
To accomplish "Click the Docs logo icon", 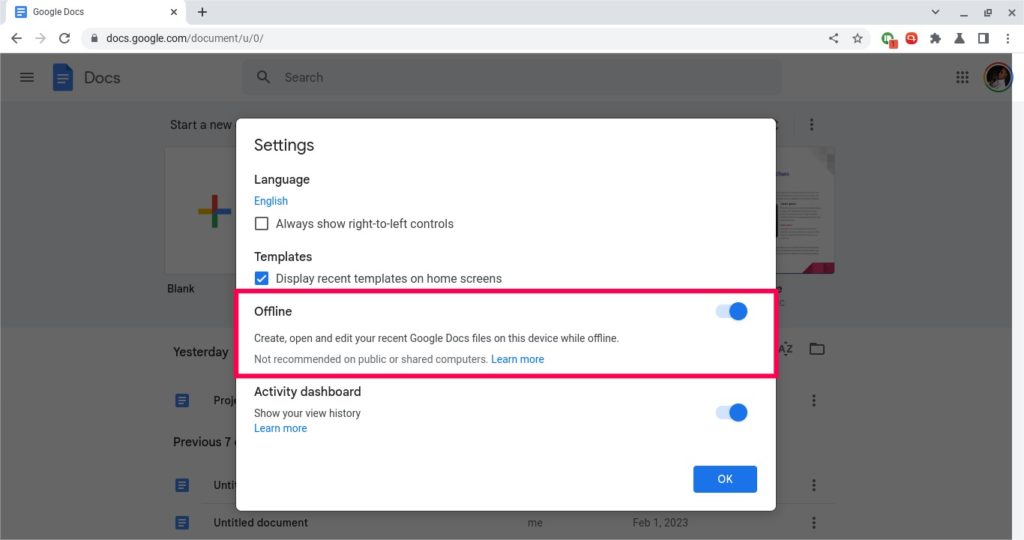I will click(63, 77).
